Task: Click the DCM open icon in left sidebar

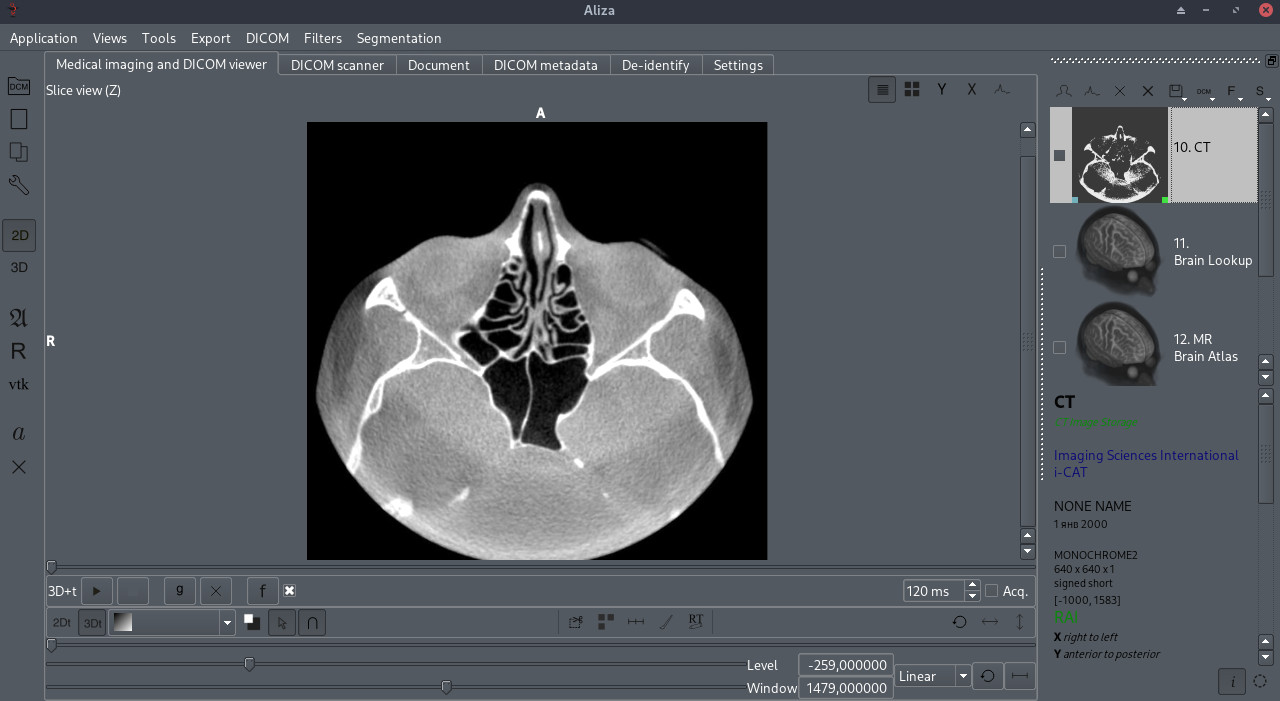Action: (x=18, y=87)
